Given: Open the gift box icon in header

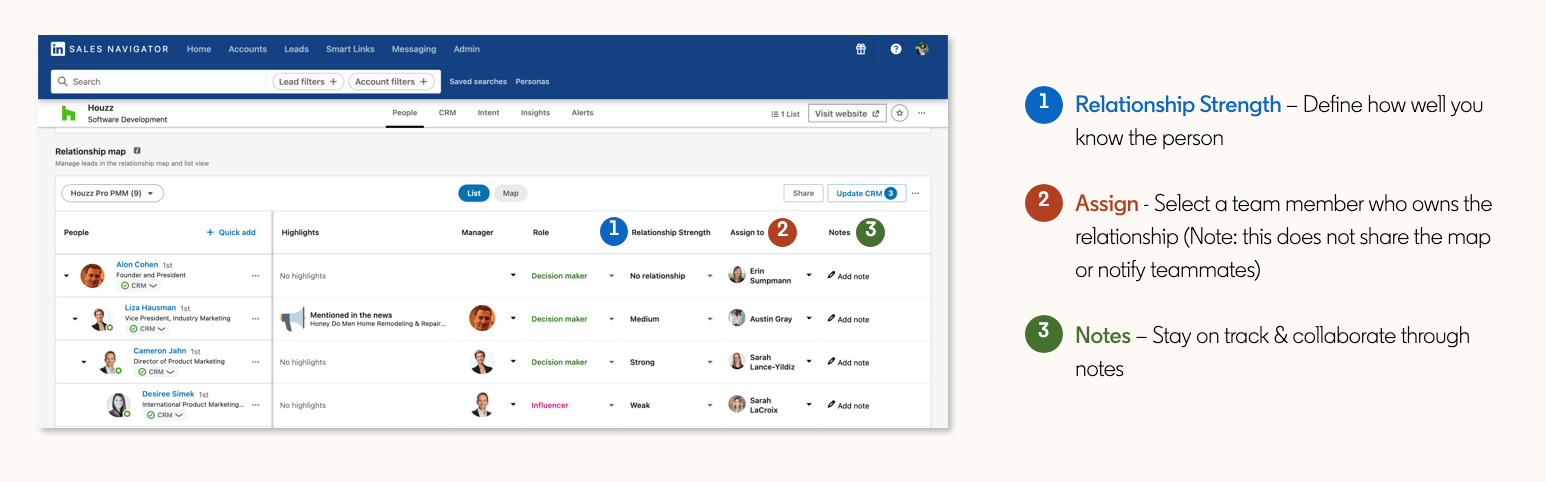Looking at the screenshot, I should pyautogui.click(x=860, y=49).
